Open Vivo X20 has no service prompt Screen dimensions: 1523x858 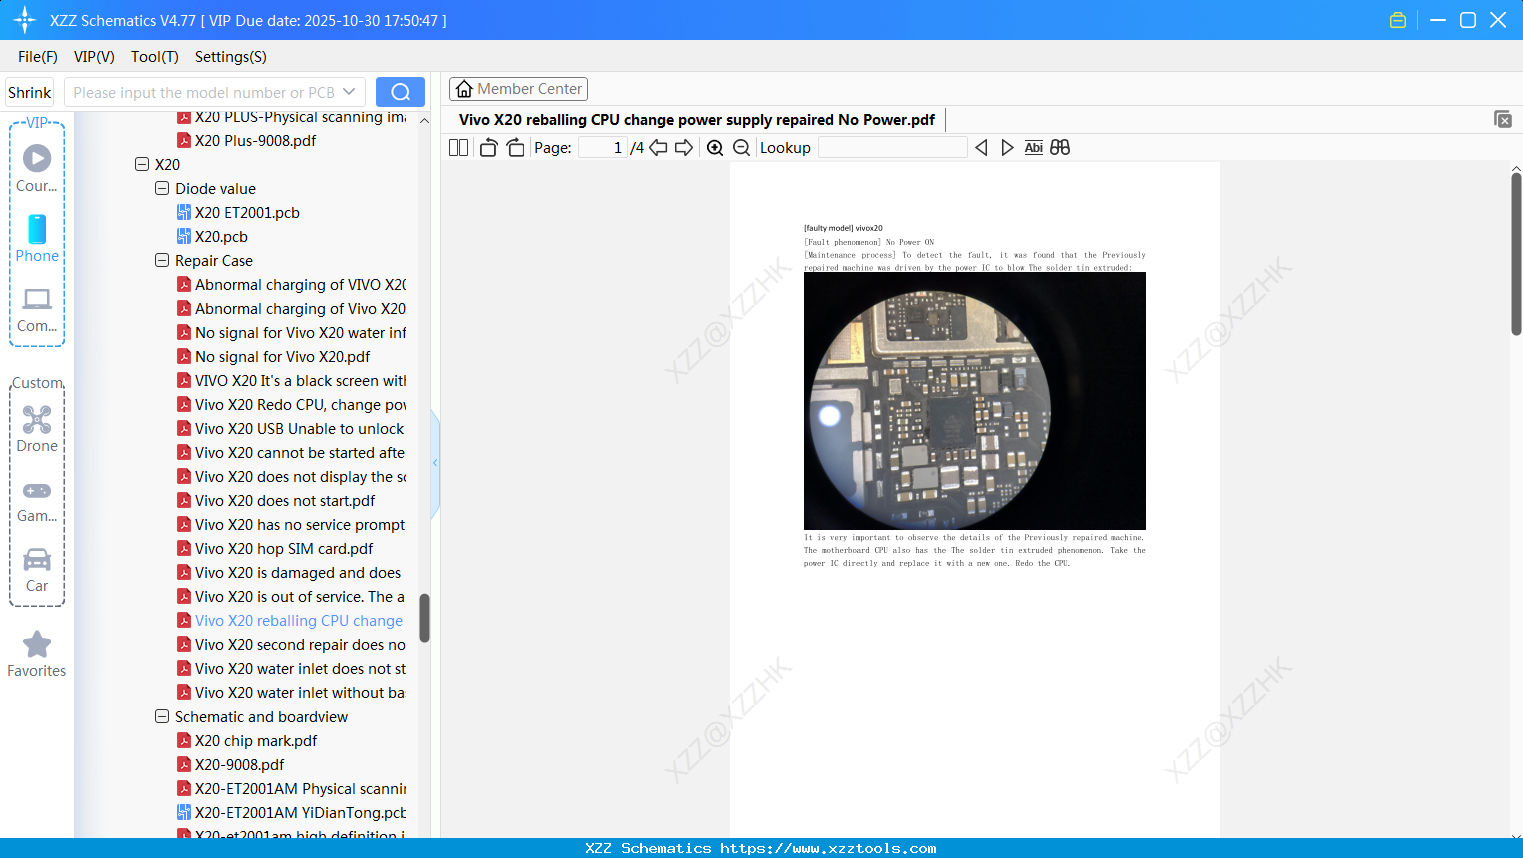pos(300,524)
